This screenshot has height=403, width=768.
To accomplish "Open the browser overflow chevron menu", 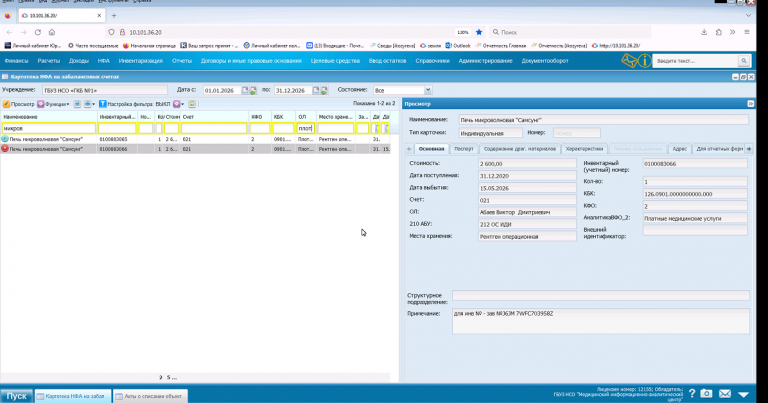I will pos(733,32).
